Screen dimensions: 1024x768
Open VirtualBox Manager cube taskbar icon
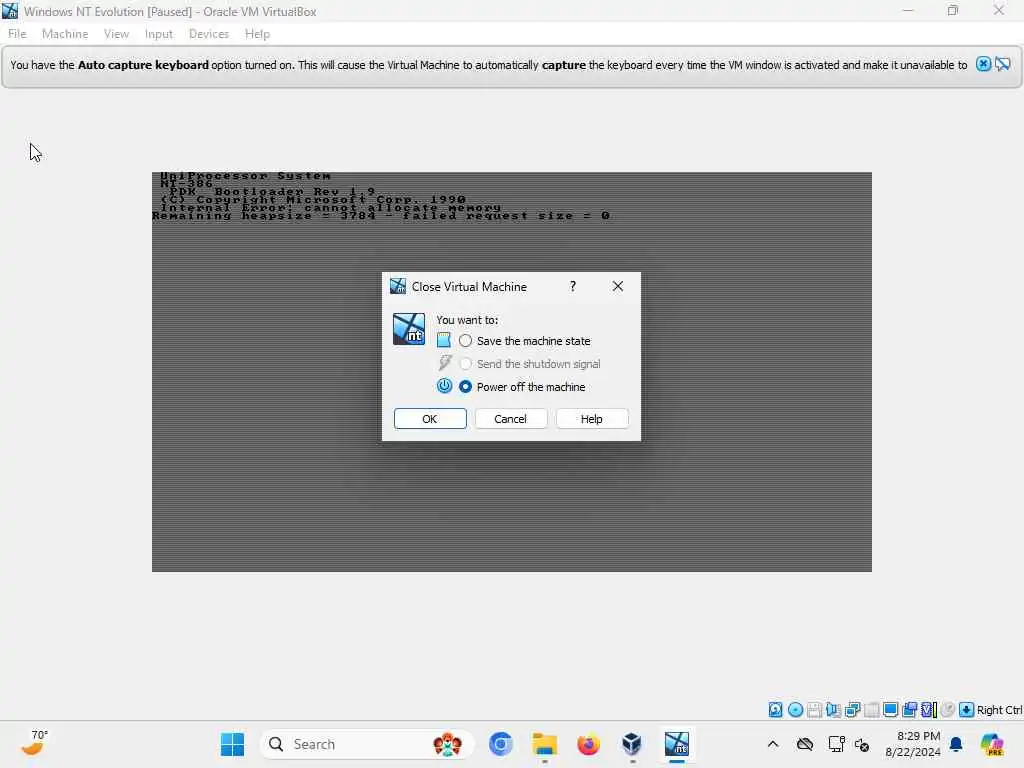point(632,744)
